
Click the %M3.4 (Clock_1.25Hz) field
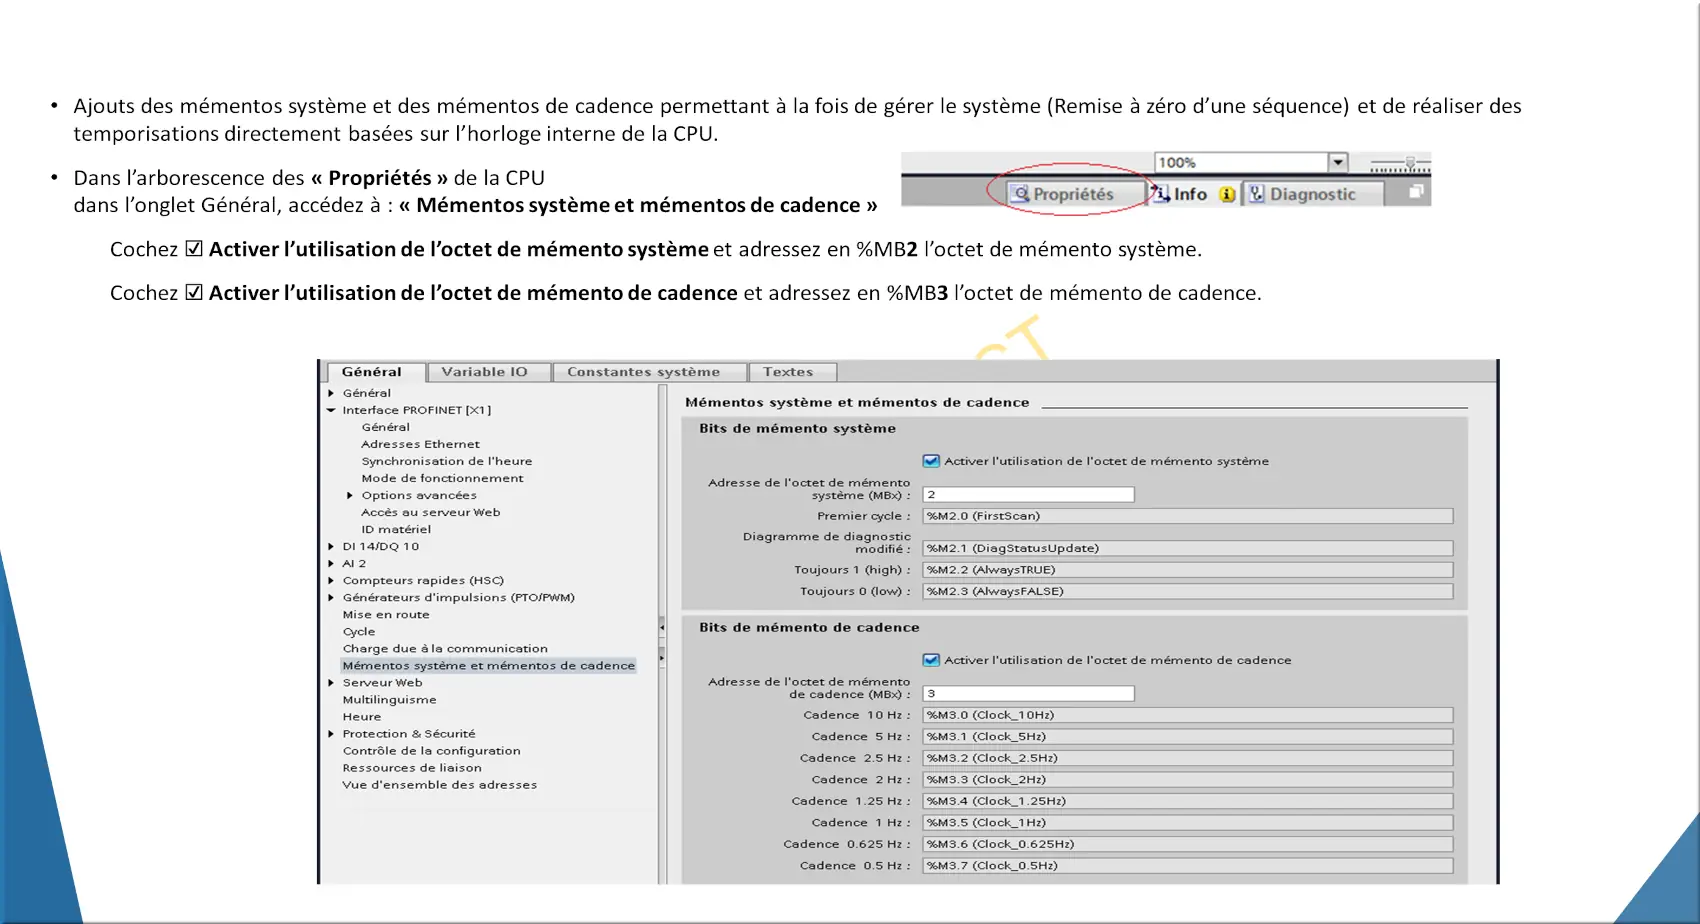(1187, 801)
